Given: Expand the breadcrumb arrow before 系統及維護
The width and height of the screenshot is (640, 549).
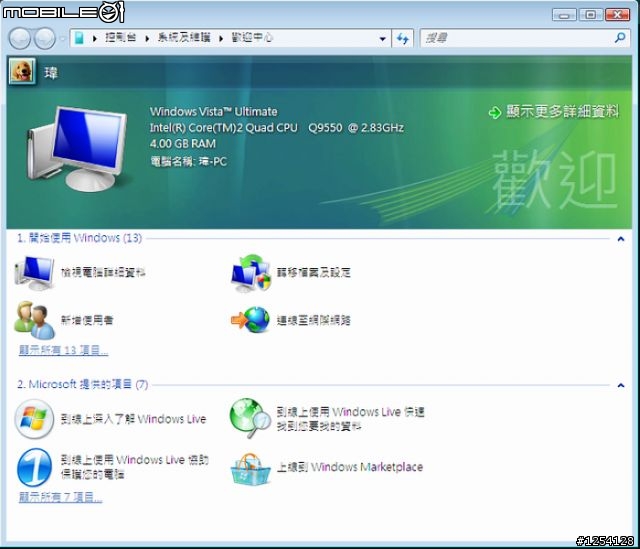Looking at the screenshot, I should (147, 38).
